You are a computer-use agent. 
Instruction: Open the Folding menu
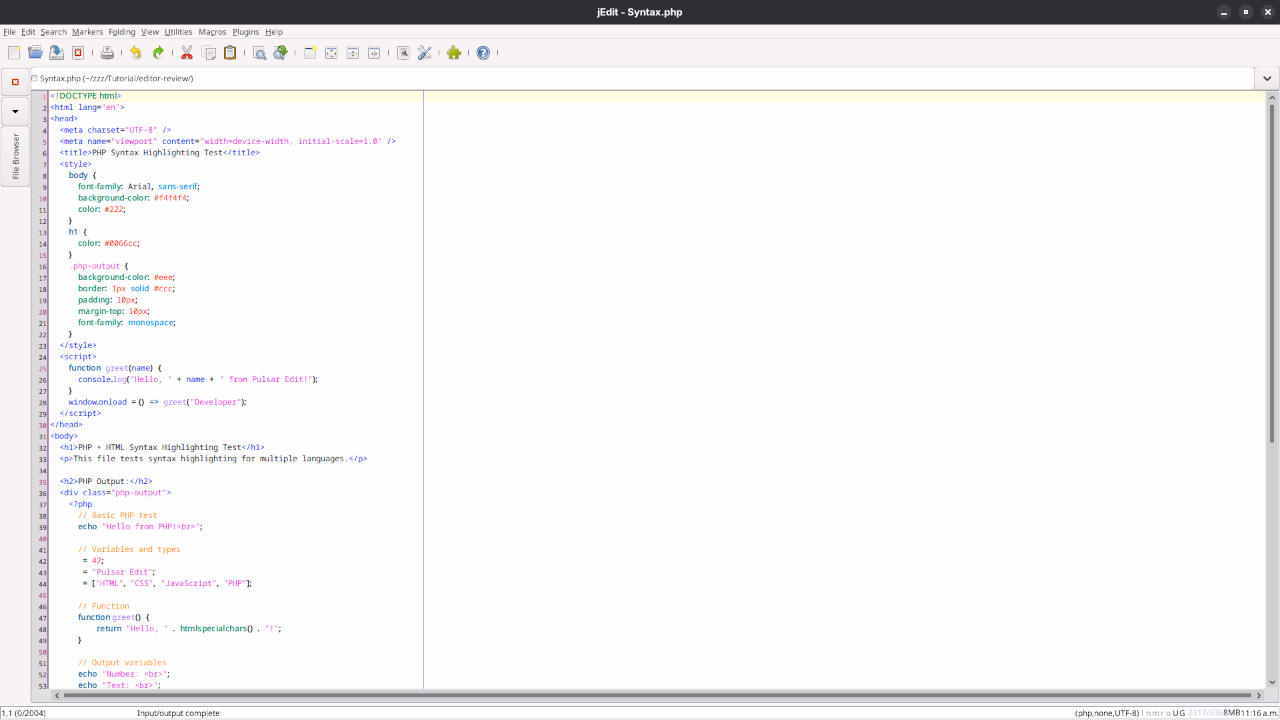[x=122, y=32]
